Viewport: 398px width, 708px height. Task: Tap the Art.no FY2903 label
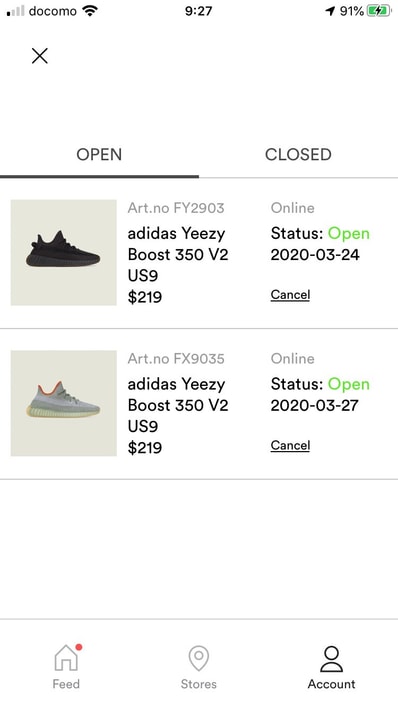point(176,208)
